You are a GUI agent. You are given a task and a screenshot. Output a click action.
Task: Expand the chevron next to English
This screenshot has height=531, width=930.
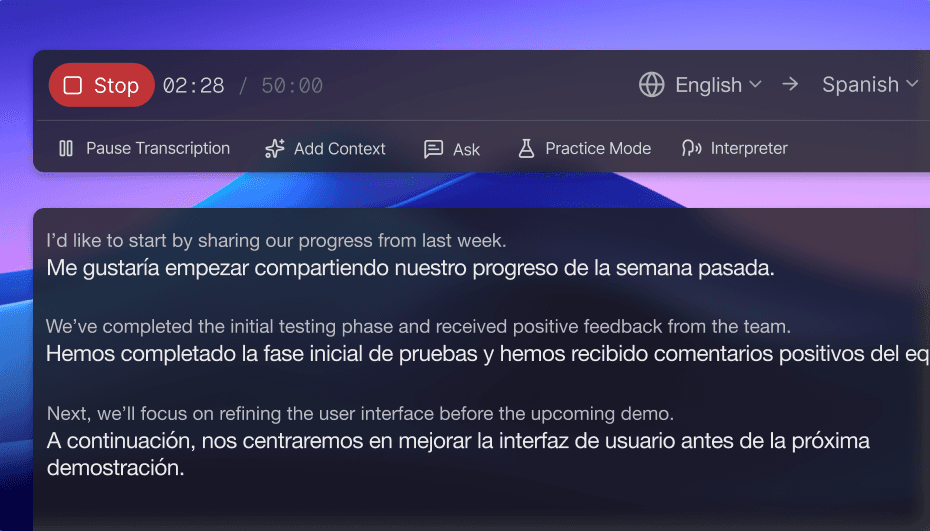coord(755,85)
